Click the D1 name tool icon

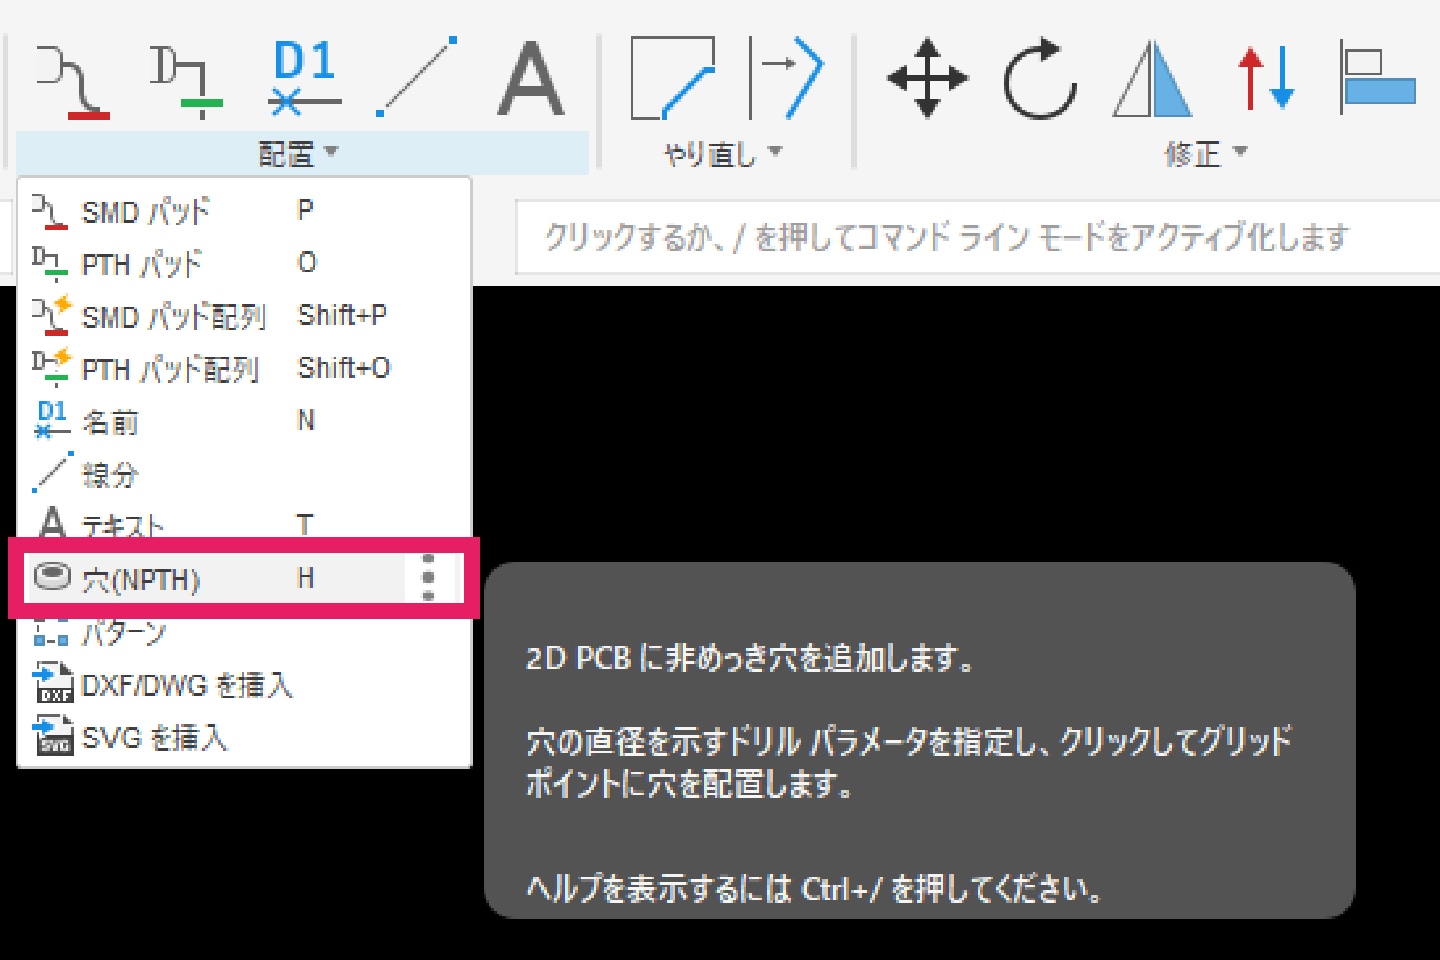pyautogui.click(x=304, y=78)
